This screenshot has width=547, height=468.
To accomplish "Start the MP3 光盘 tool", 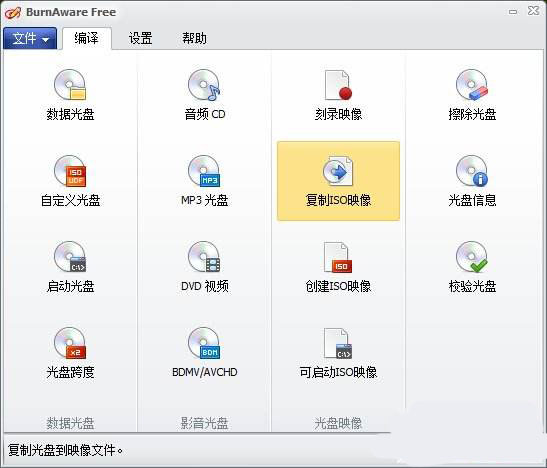I will (204, 181).
